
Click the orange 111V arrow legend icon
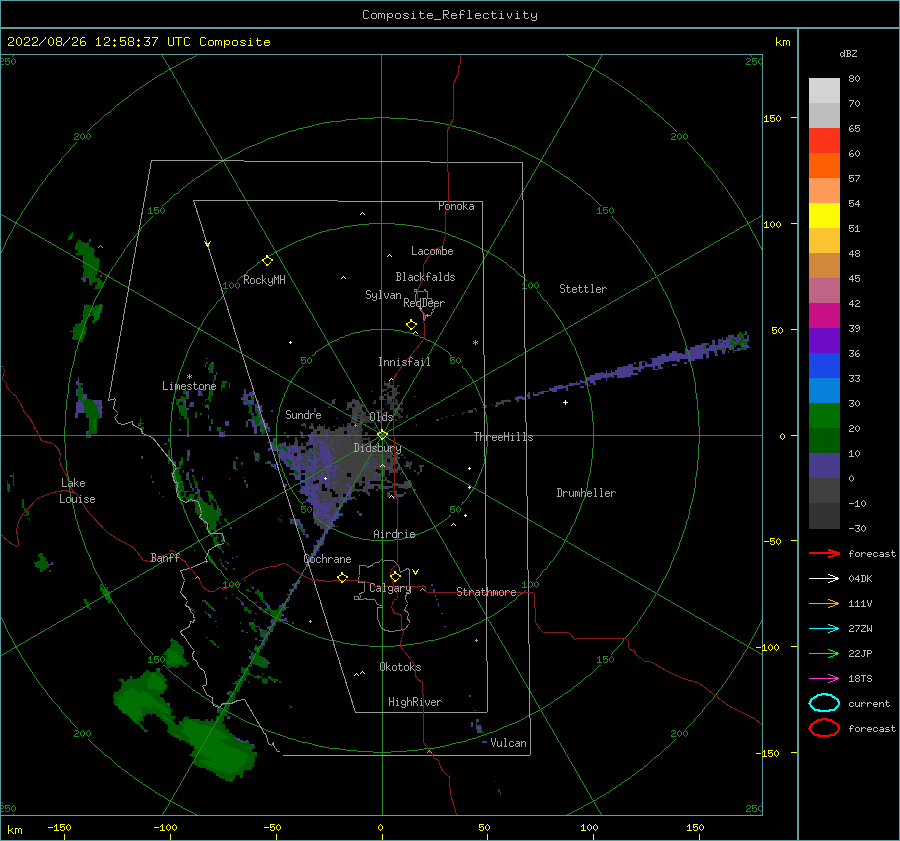click(824, 603)
